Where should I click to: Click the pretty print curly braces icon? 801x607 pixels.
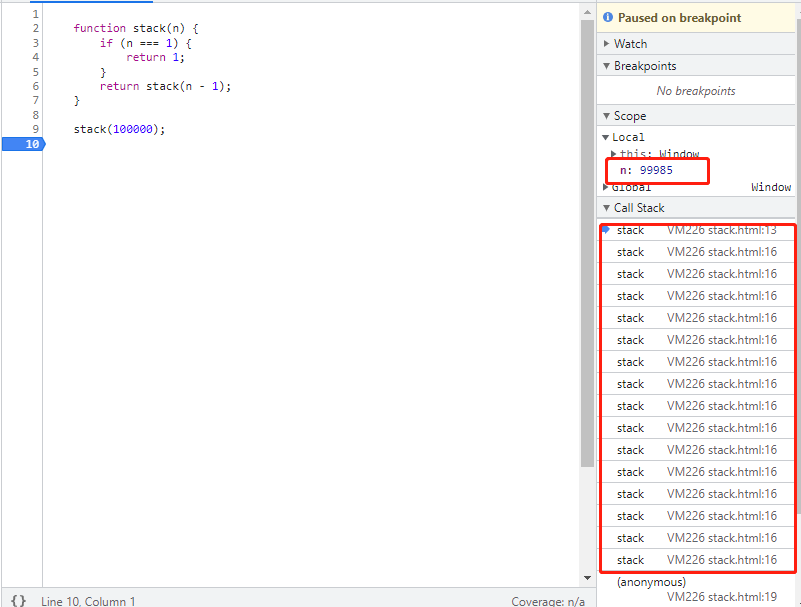(18, 601)
